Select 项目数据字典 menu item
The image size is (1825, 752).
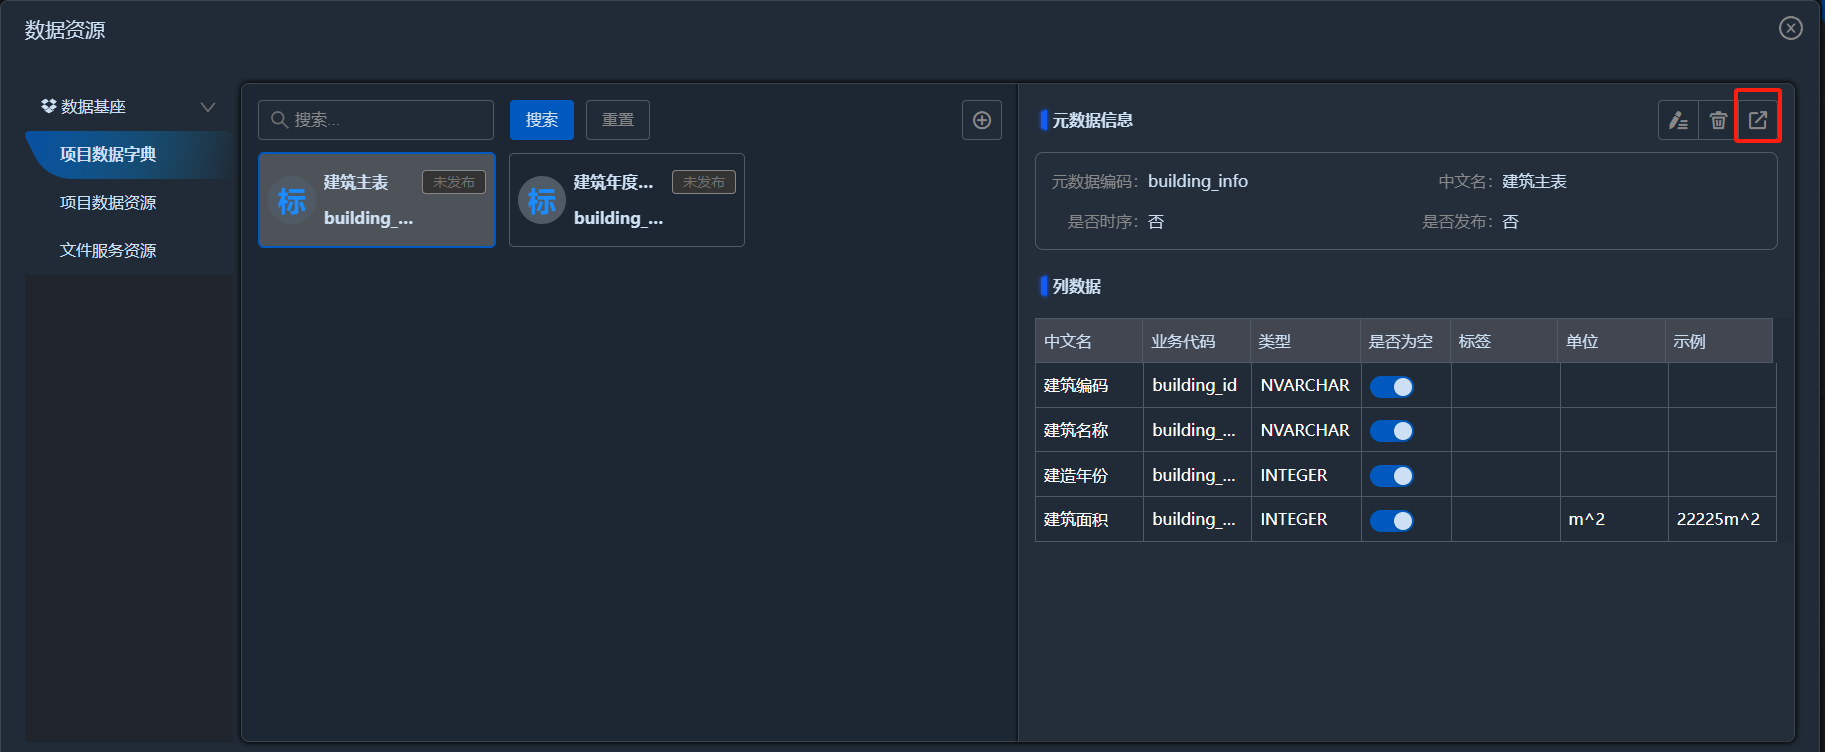(x=128, y=155)
